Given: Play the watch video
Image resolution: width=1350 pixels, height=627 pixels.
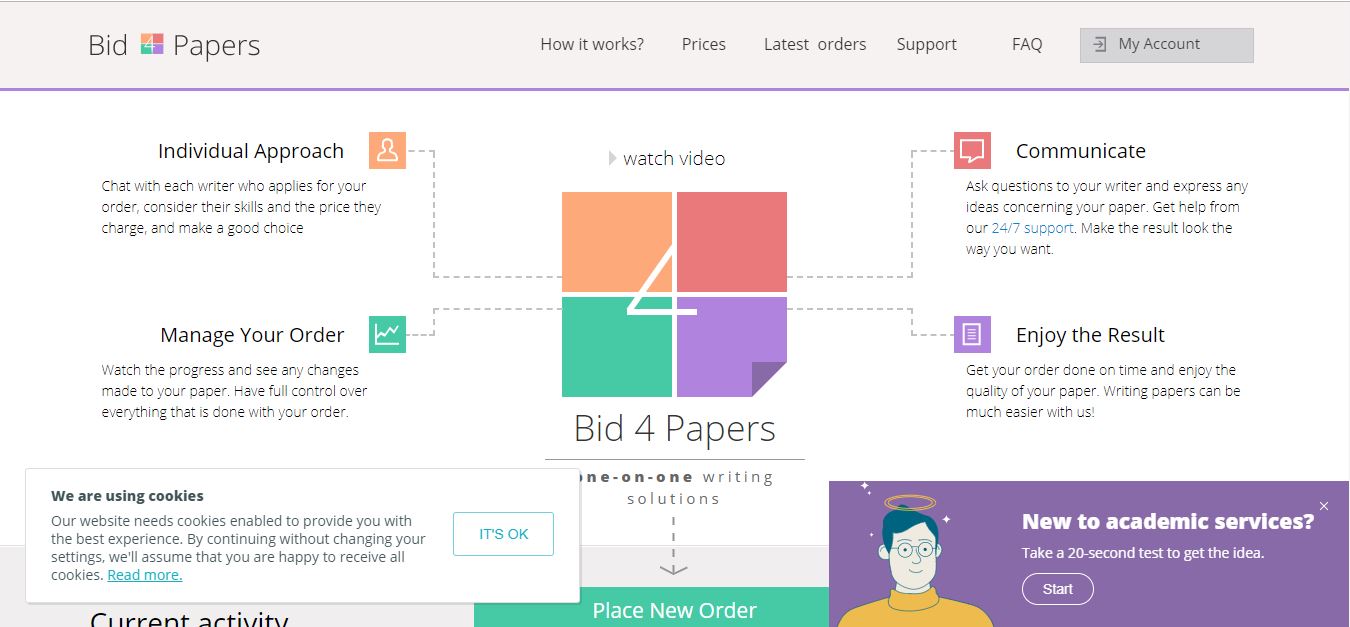Looking at the screenshot, I should click(666, 158).
